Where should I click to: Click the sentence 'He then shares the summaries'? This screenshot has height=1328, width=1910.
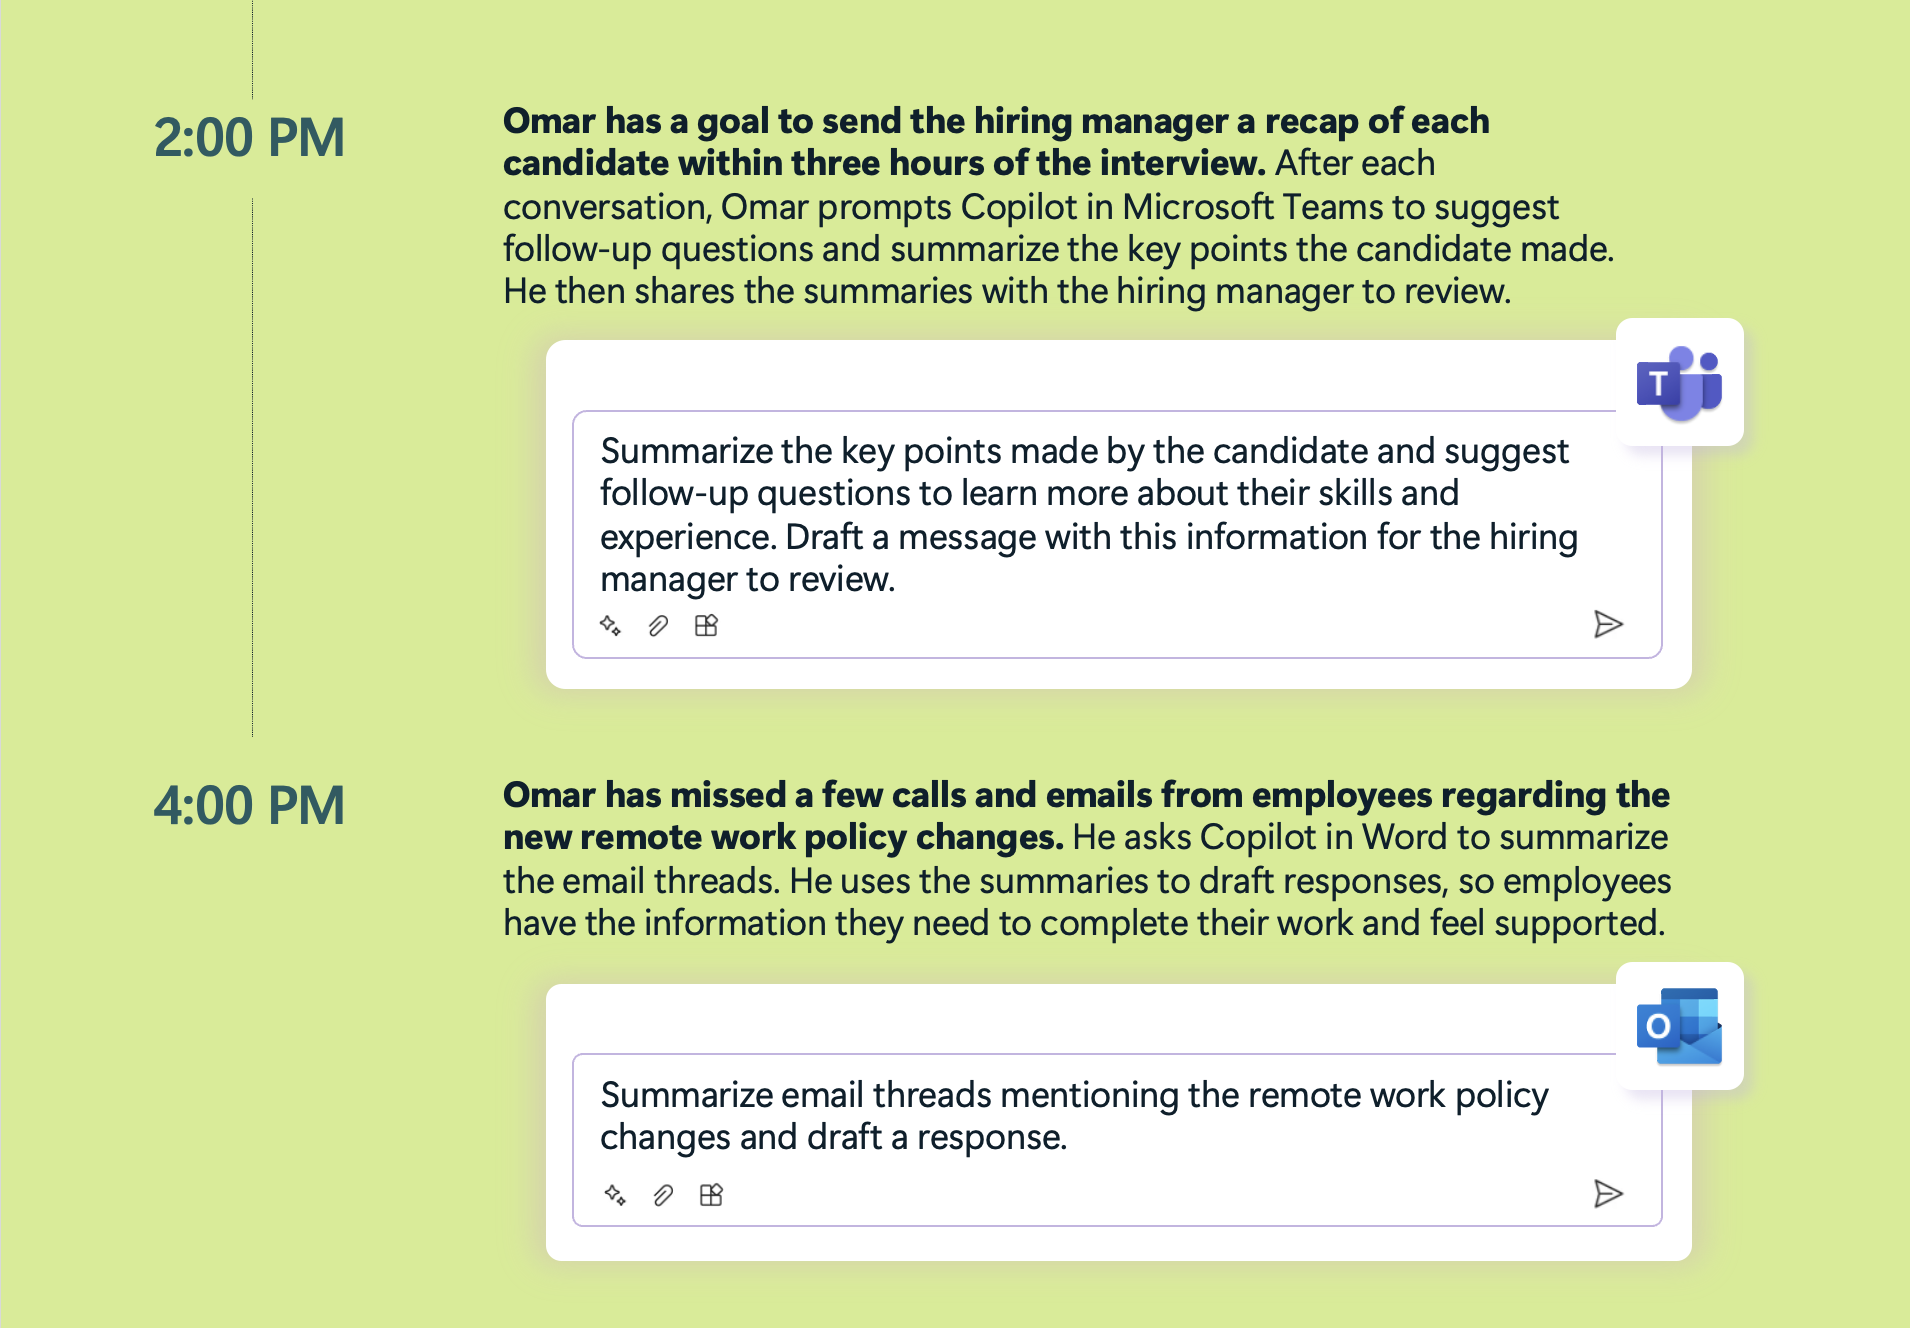[x=1006, y=292]
